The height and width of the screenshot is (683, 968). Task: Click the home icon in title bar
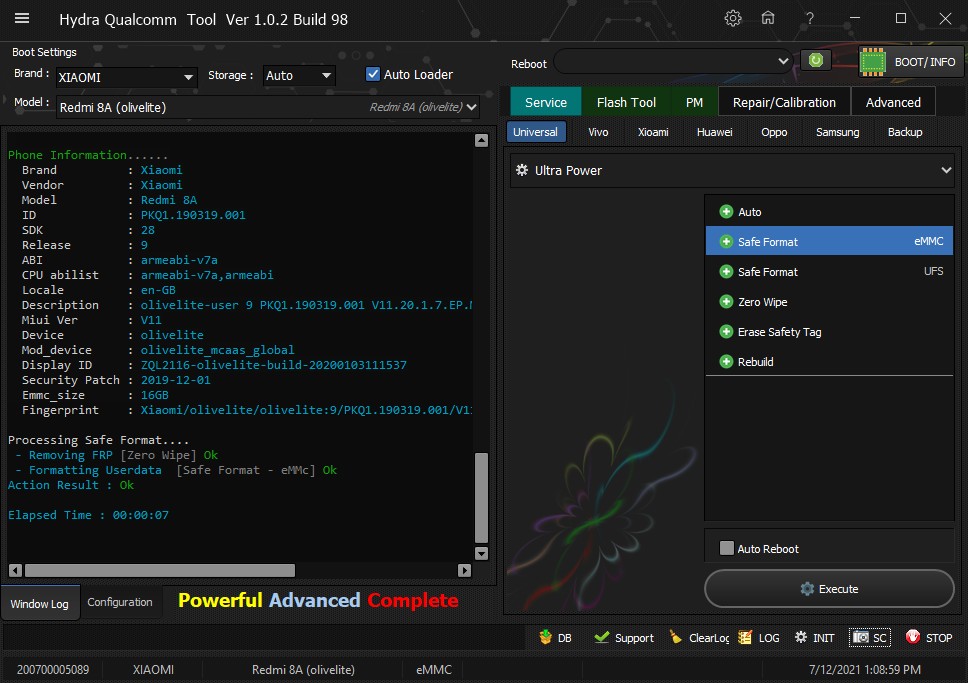tap(767, 18)
